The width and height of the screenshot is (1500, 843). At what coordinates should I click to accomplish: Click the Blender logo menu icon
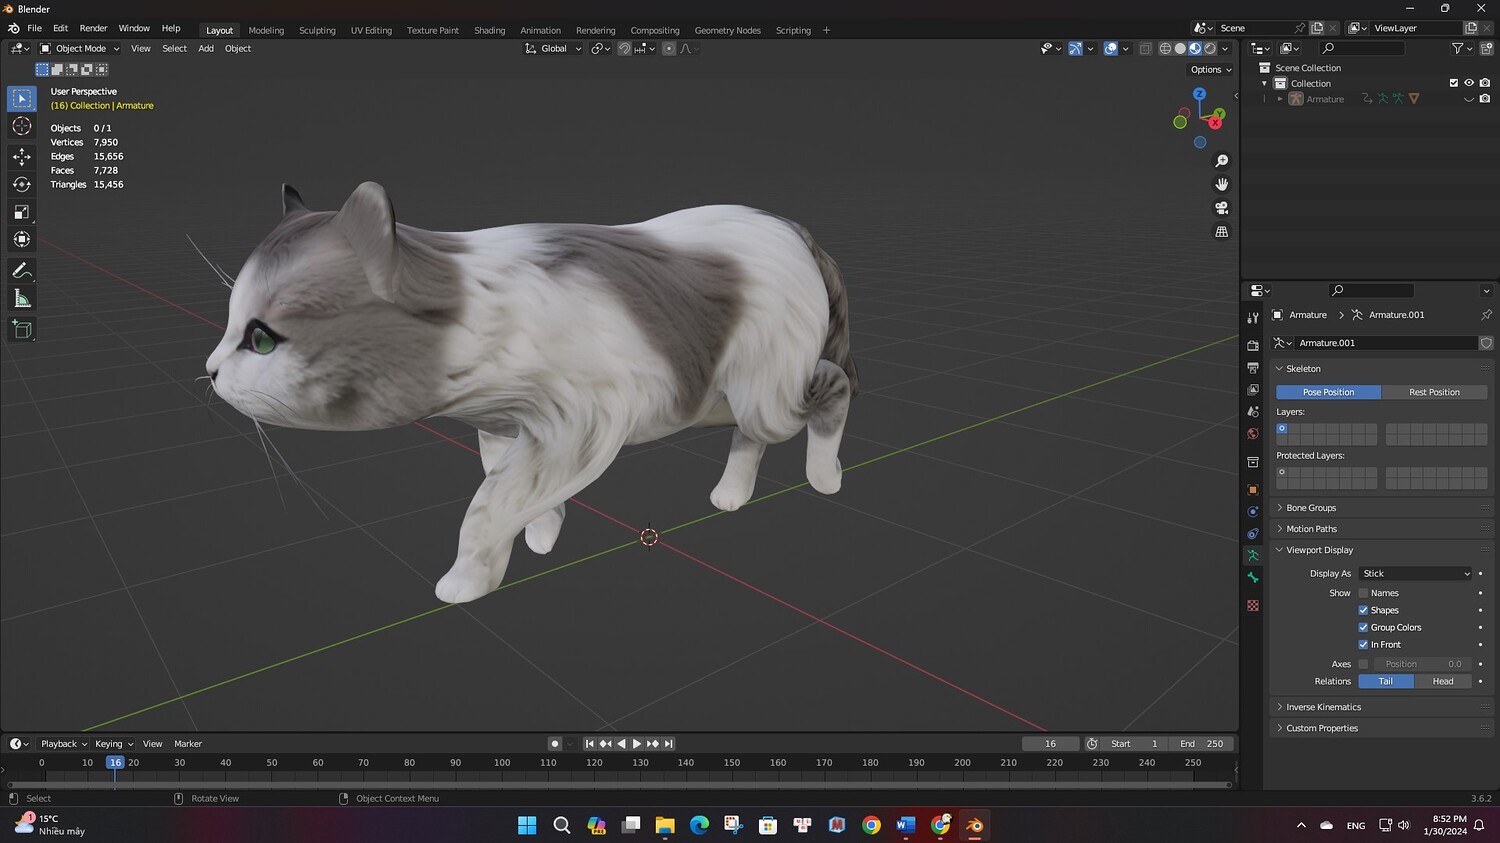13,28
